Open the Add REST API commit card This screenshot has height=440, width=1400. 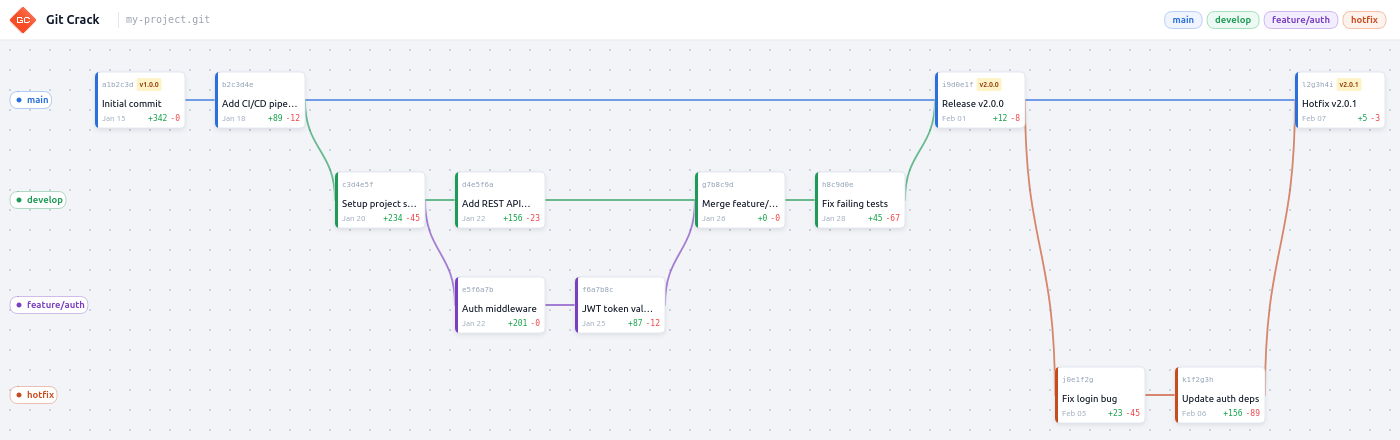500,200
